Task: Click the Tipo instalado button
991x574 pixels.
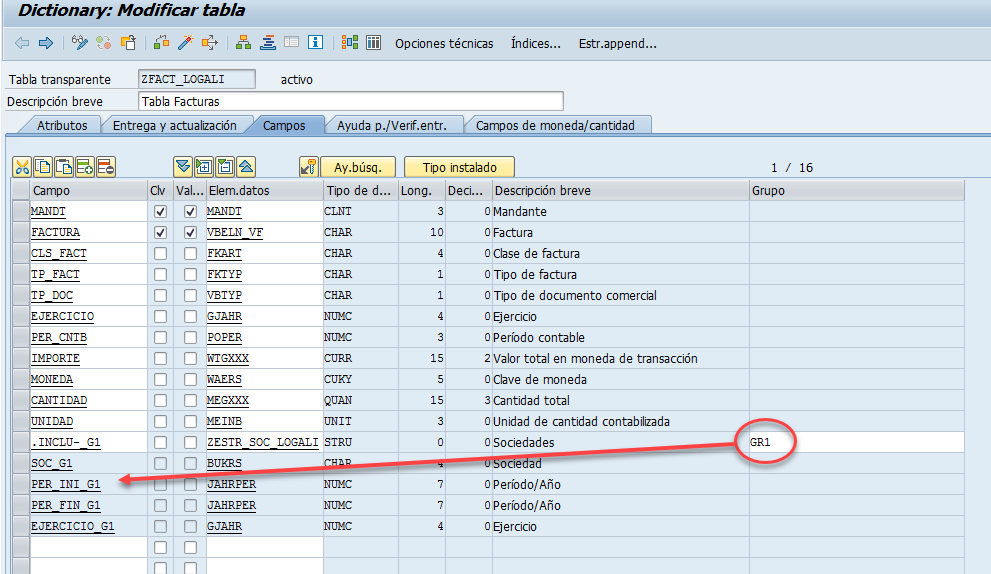Action: [x=459, y=168]
